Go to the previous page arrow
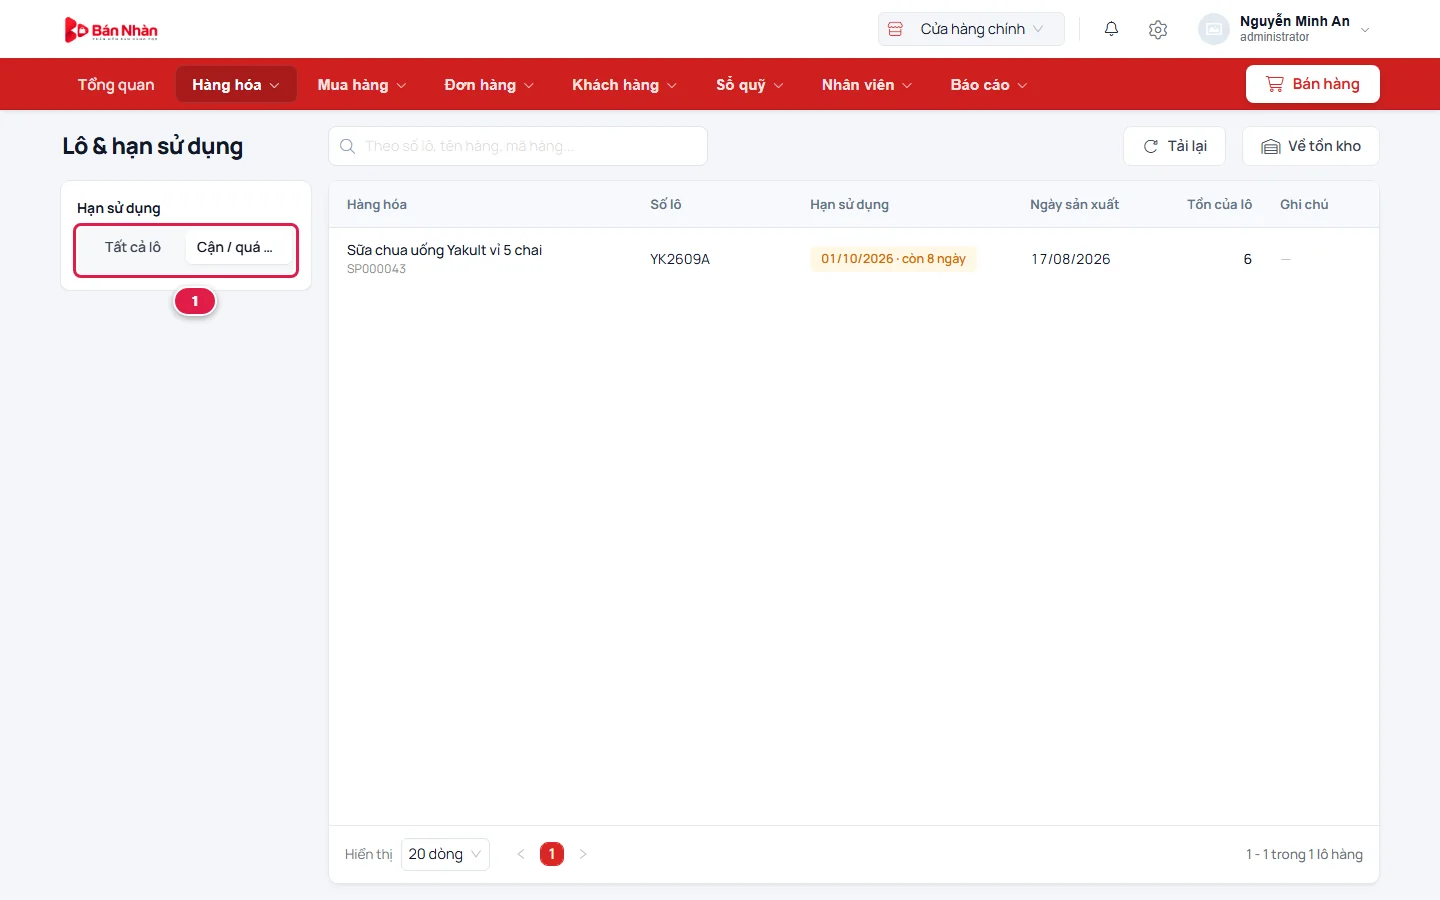This screenshot has height=900, width=1440. point(521,854)
